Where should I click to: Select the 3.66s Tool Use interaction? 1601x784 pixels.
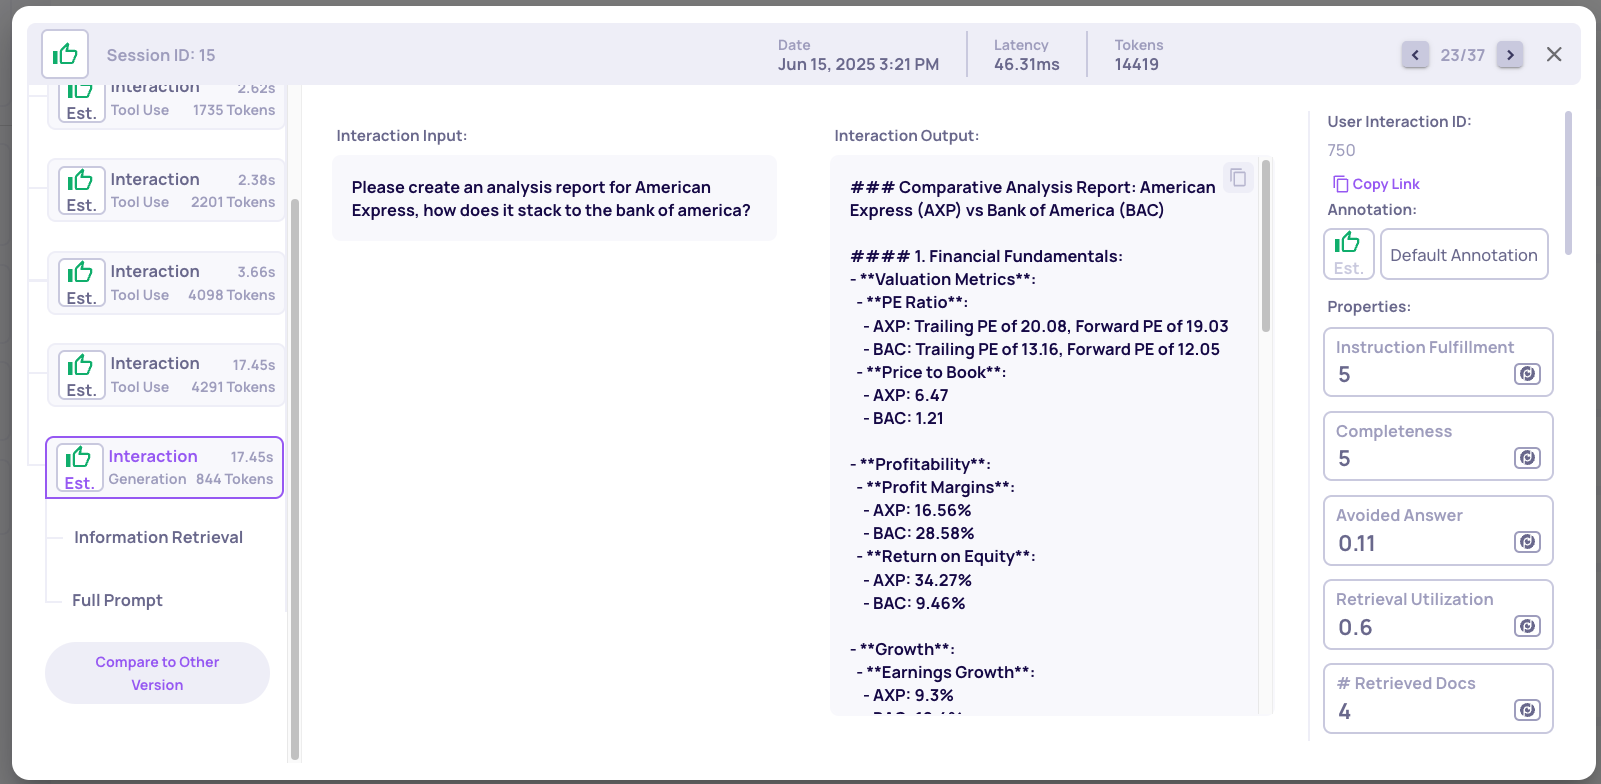tap(166, 283)
